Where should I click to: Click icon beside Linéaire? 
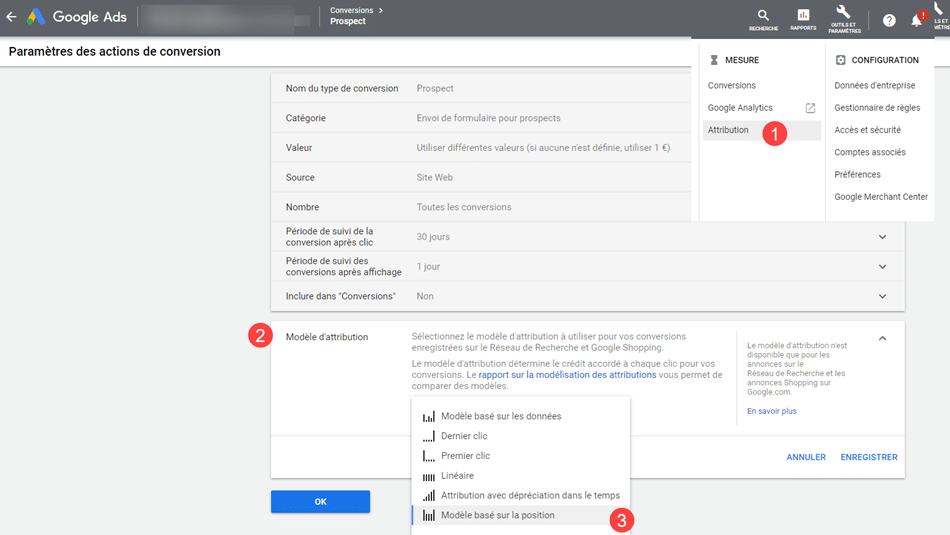428,476
